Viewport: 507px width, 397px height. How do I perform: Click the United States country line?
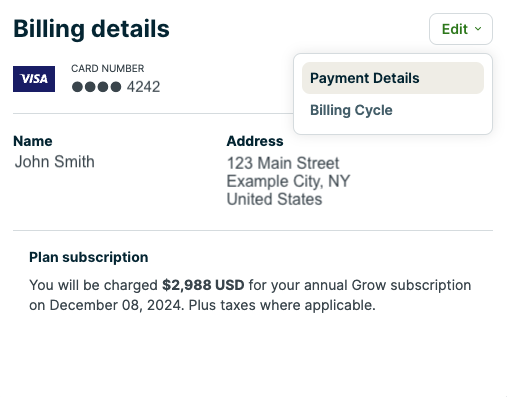274,199
